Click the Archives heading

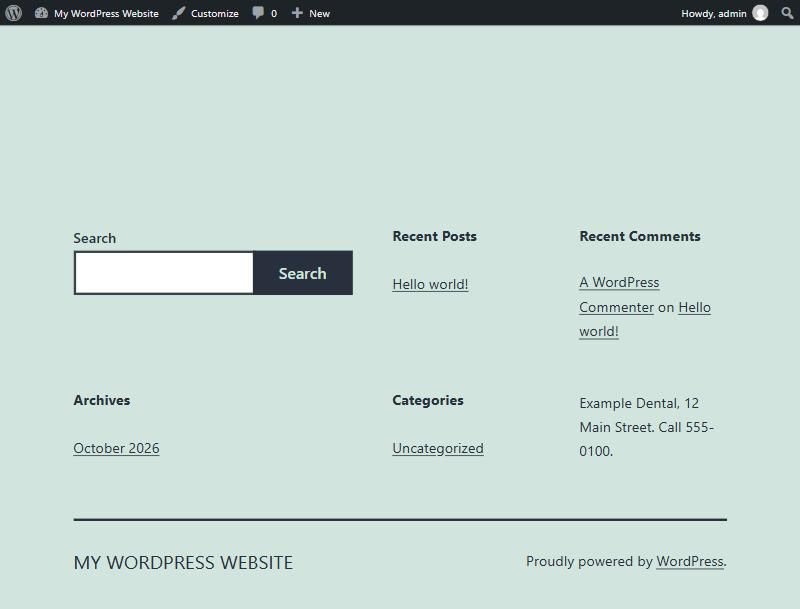(x=102, y=400)
